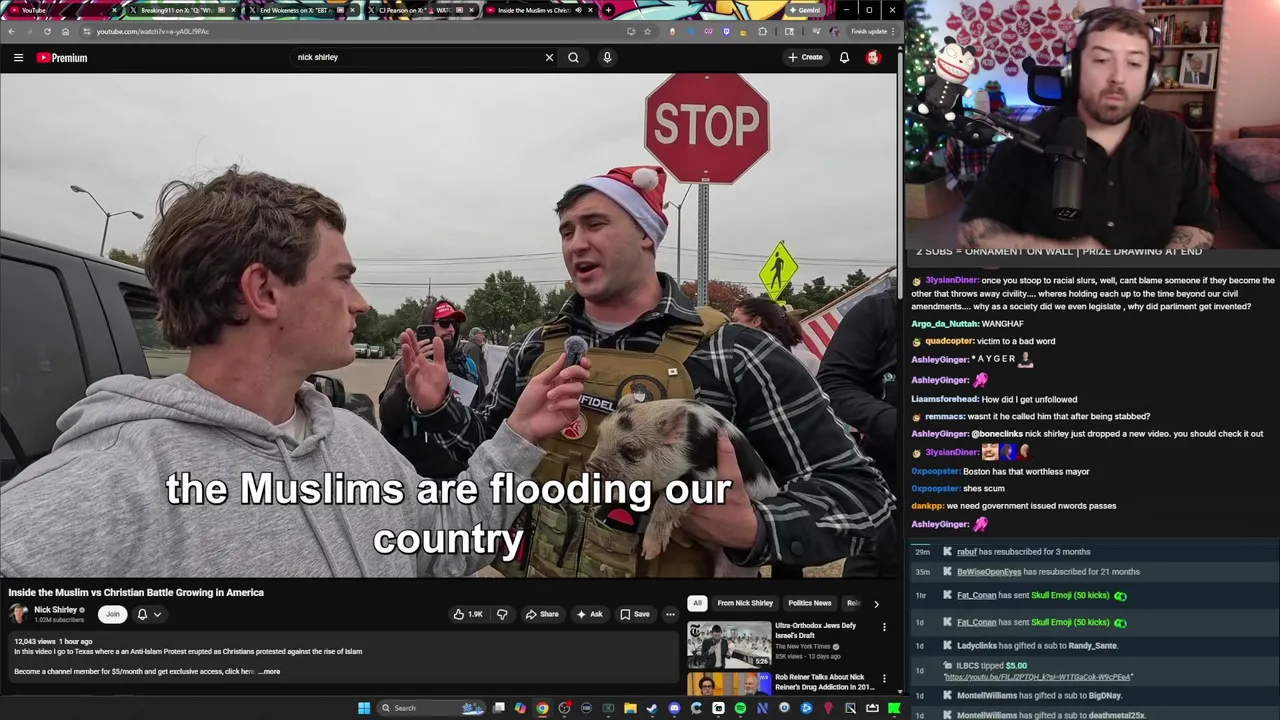
Task: Go to the Chrome home page icon
Action: (x=66, y=31)
